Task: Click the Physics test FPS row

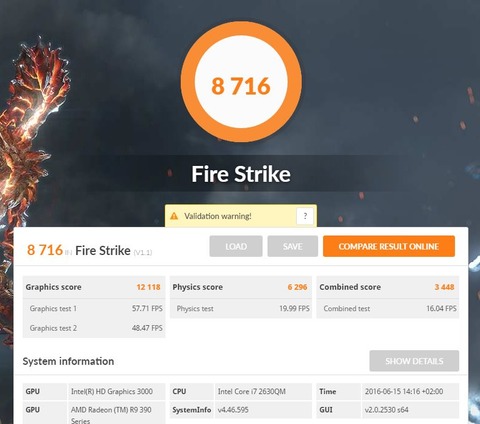Action: pos(241,309)
